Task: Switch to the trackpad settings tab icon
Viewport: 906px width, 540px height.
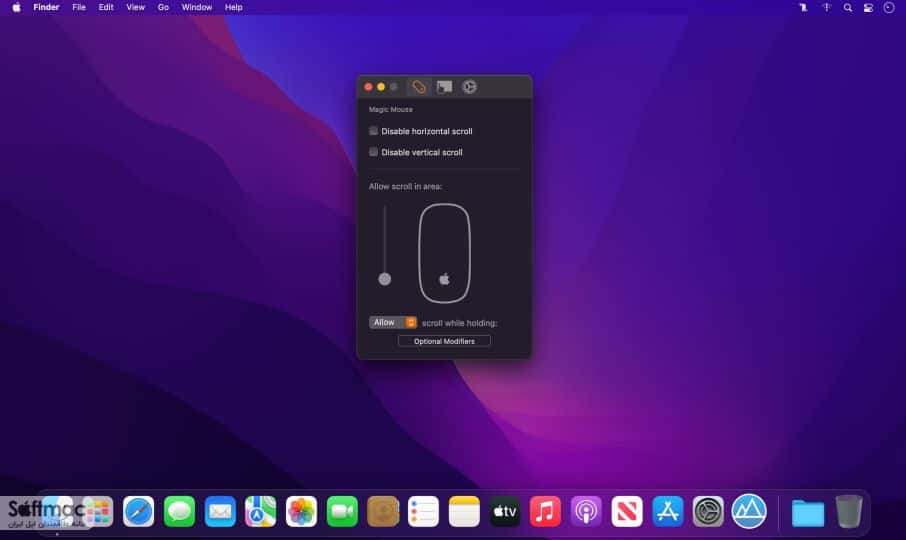Action: [444, 87]
